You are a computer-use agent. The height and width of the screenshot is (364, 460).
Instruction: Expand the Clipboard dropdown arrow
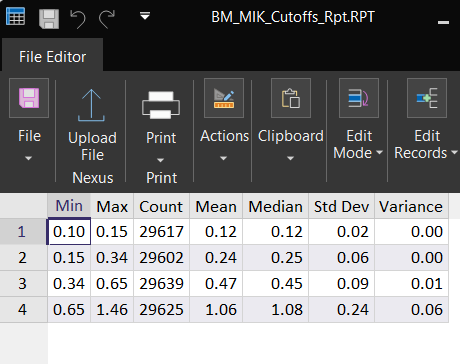pyautogui.click(x=290, y=158)
